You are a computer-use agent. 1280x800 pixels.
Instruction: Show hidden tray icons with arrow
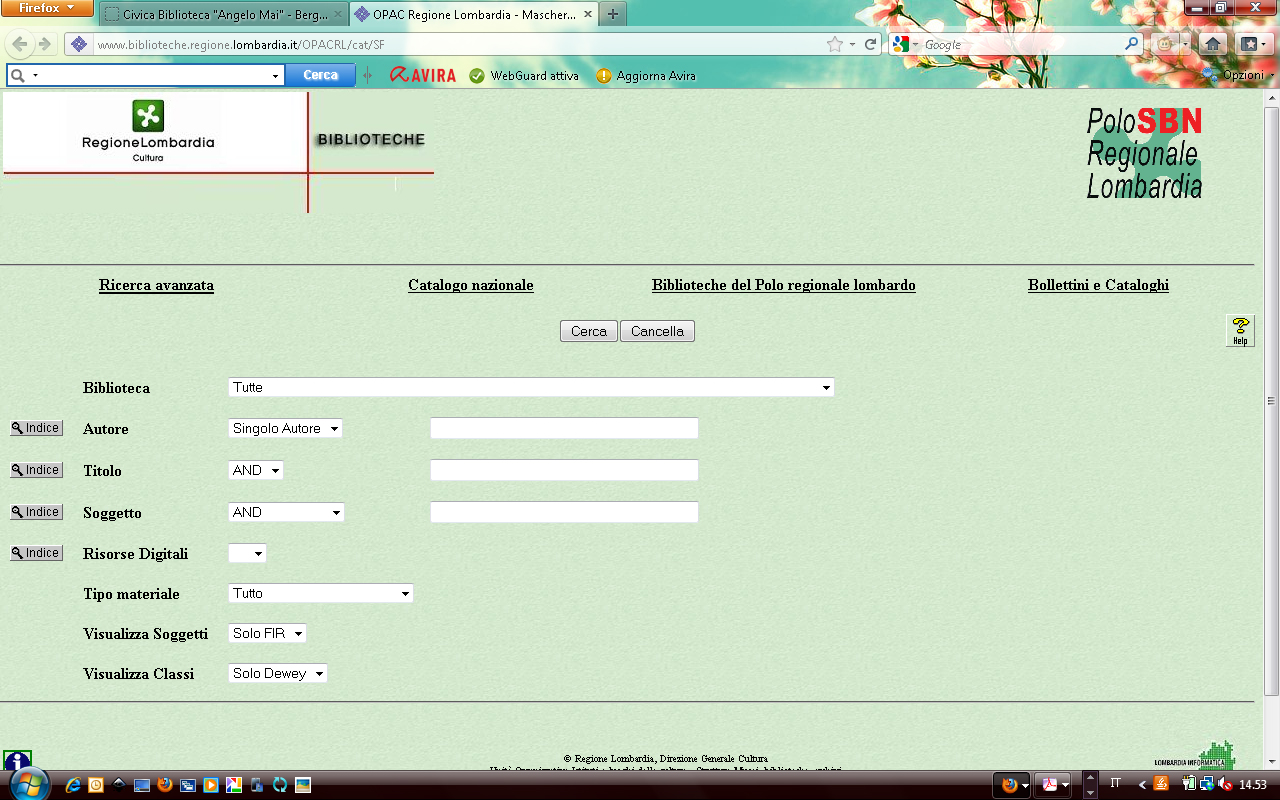[x=1143, y=785]
